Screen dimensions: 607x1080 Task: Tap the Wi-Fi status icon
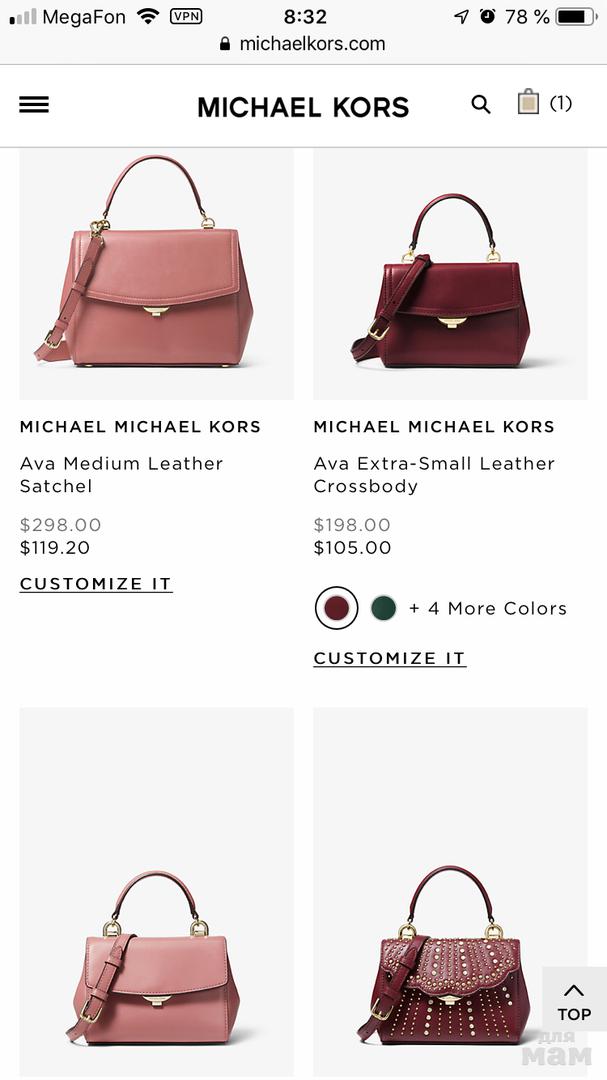tap(148, 16)
